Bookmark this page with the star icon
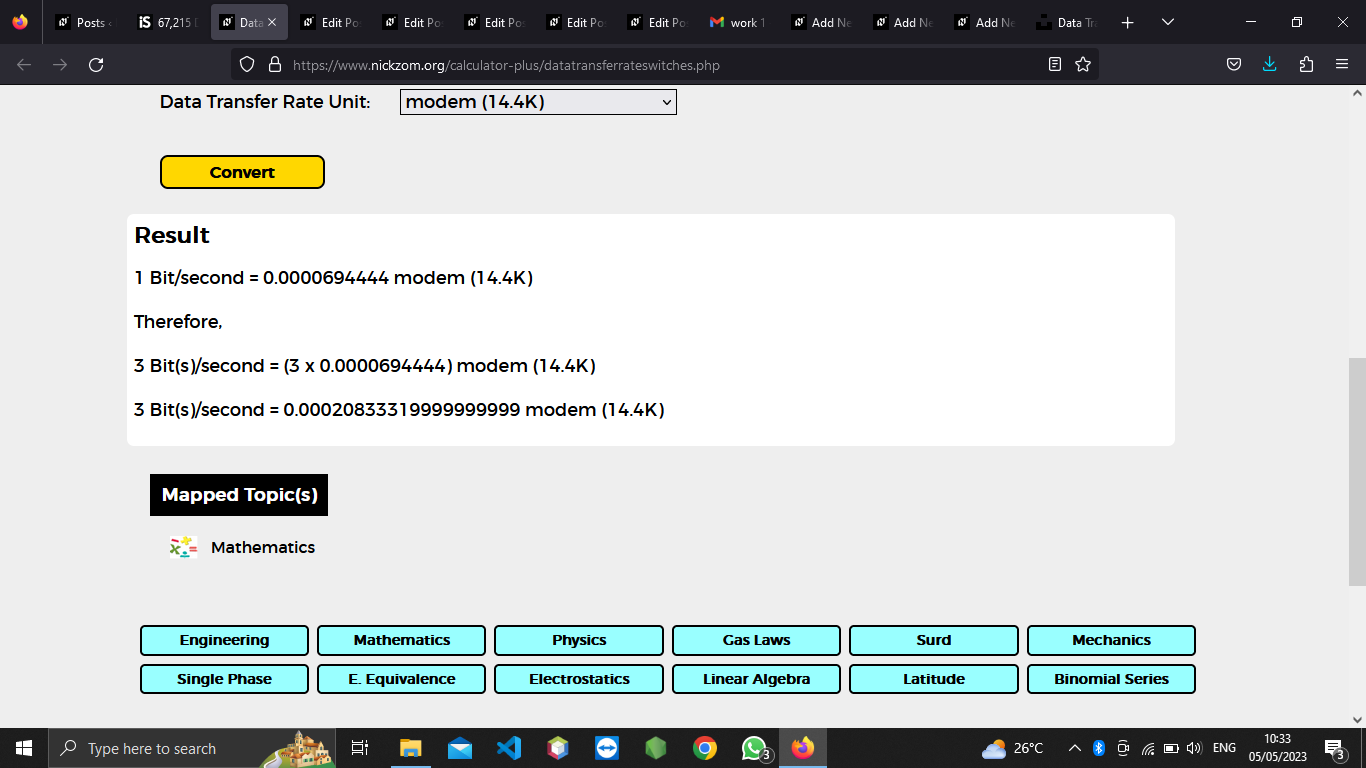 (x=1083, y=65)
